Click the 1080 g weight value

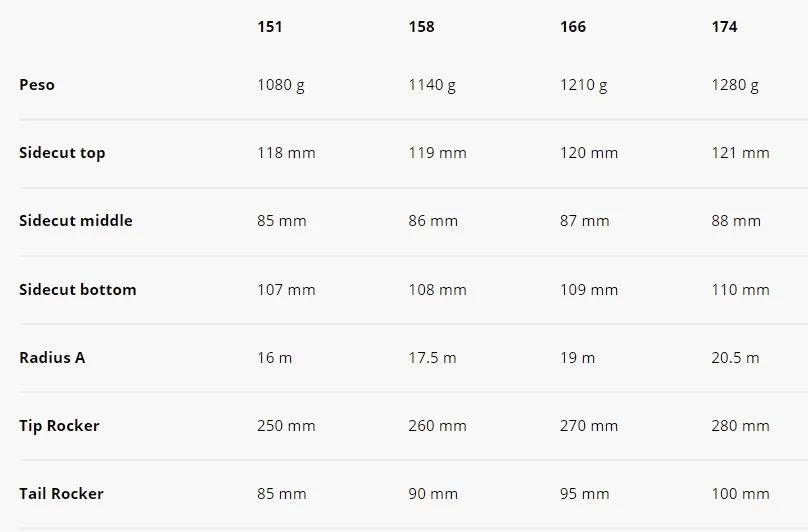pos(281,85)
